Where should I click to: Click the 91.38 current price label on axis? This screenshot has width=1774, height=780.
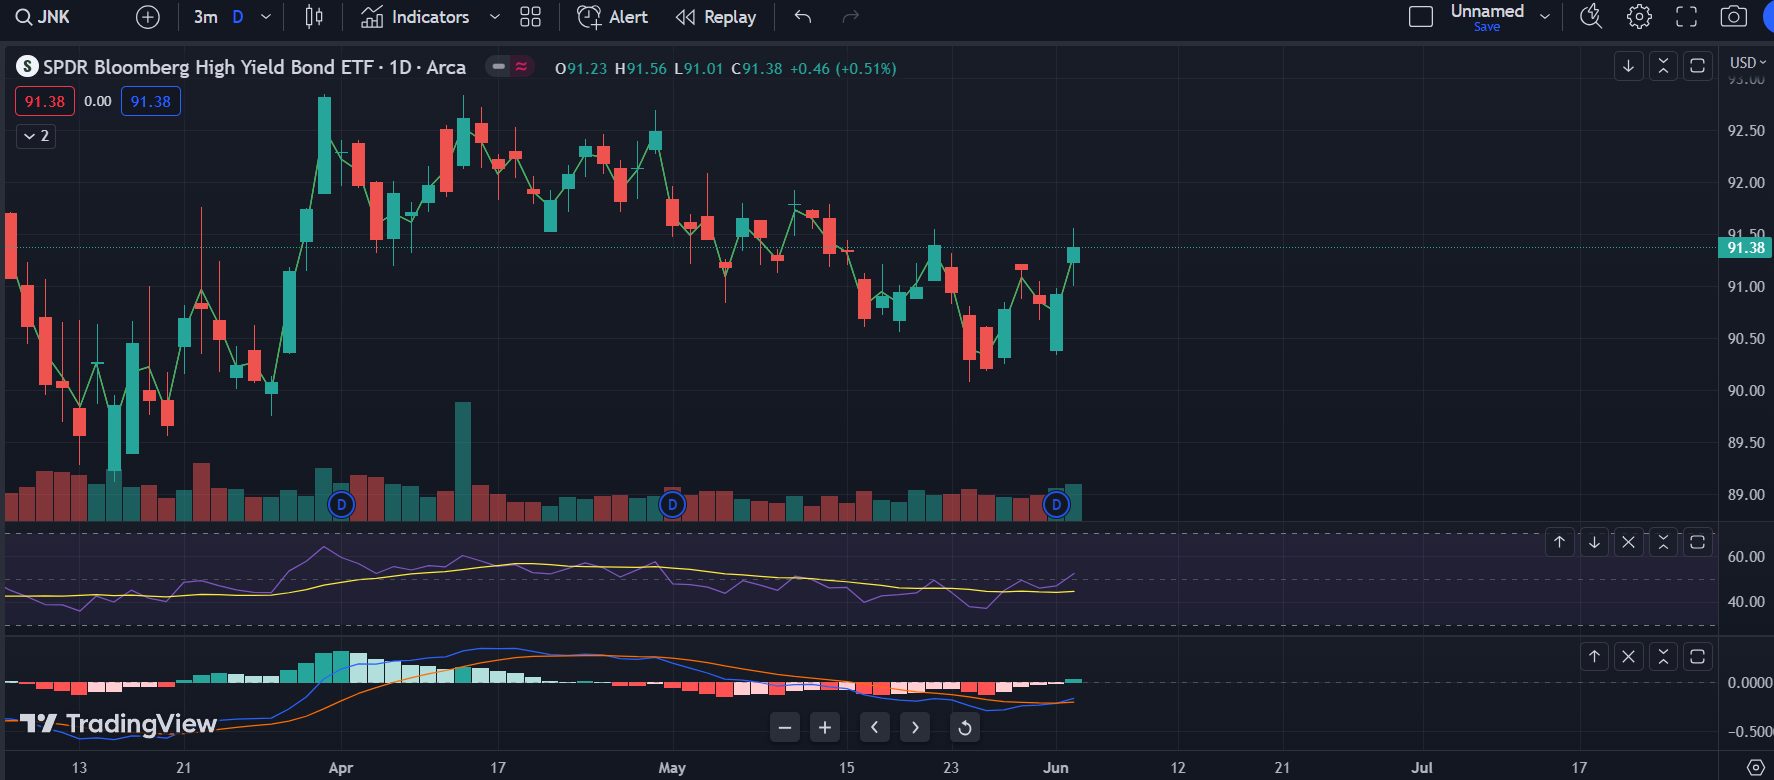click(x=1745, y=248)
